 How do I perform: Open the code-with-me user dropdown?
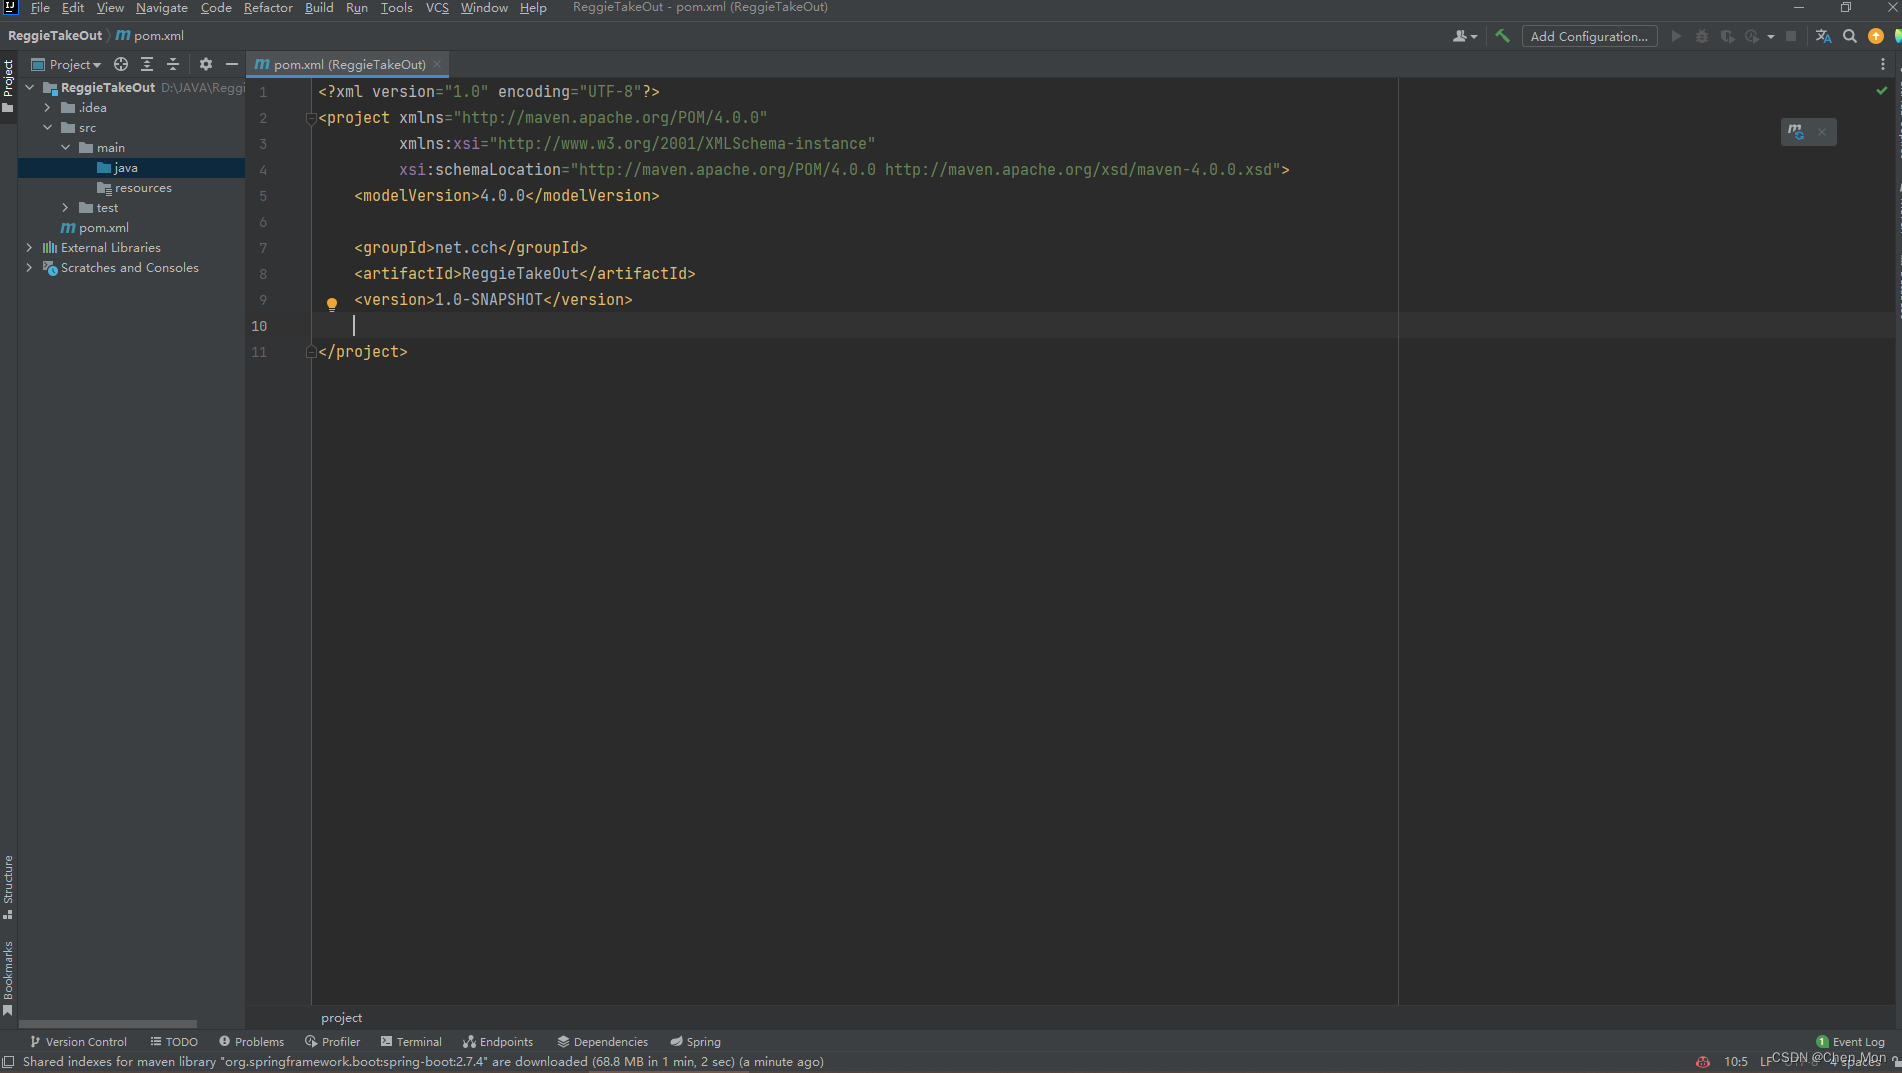[1465, 36]
